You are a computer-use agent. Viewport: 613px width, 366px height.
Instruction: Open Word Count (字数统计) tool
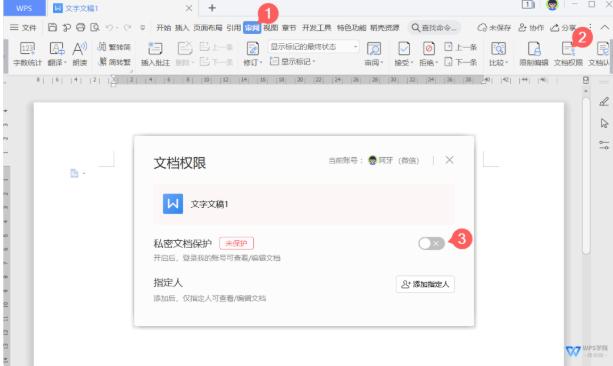[27, 54]
